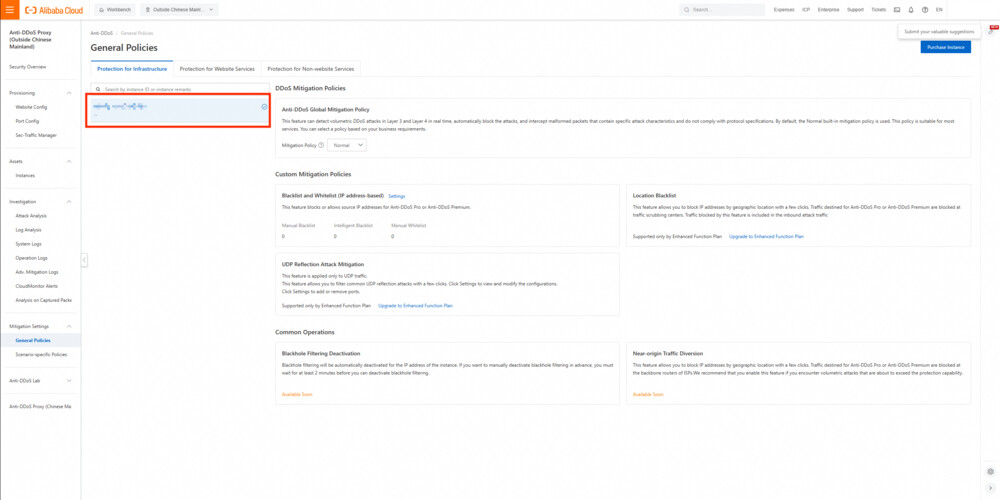Image resolution: width=1000 pixels, height=500 pixels.
Task: Switch to Protection for Non-website Services tab
Action: click(311, 69)
